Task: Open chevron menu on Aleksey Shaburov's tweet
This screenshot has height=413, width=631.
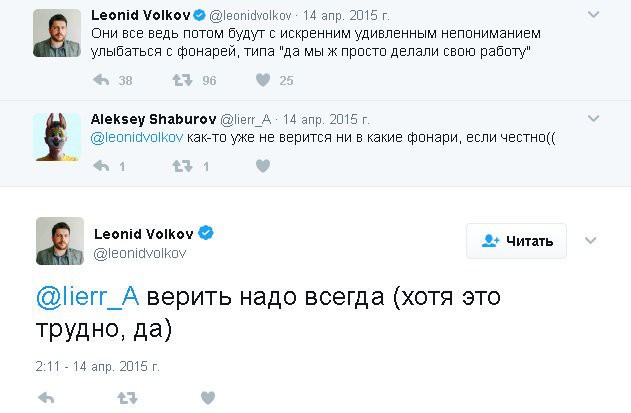Action: (x=594, y=118)
